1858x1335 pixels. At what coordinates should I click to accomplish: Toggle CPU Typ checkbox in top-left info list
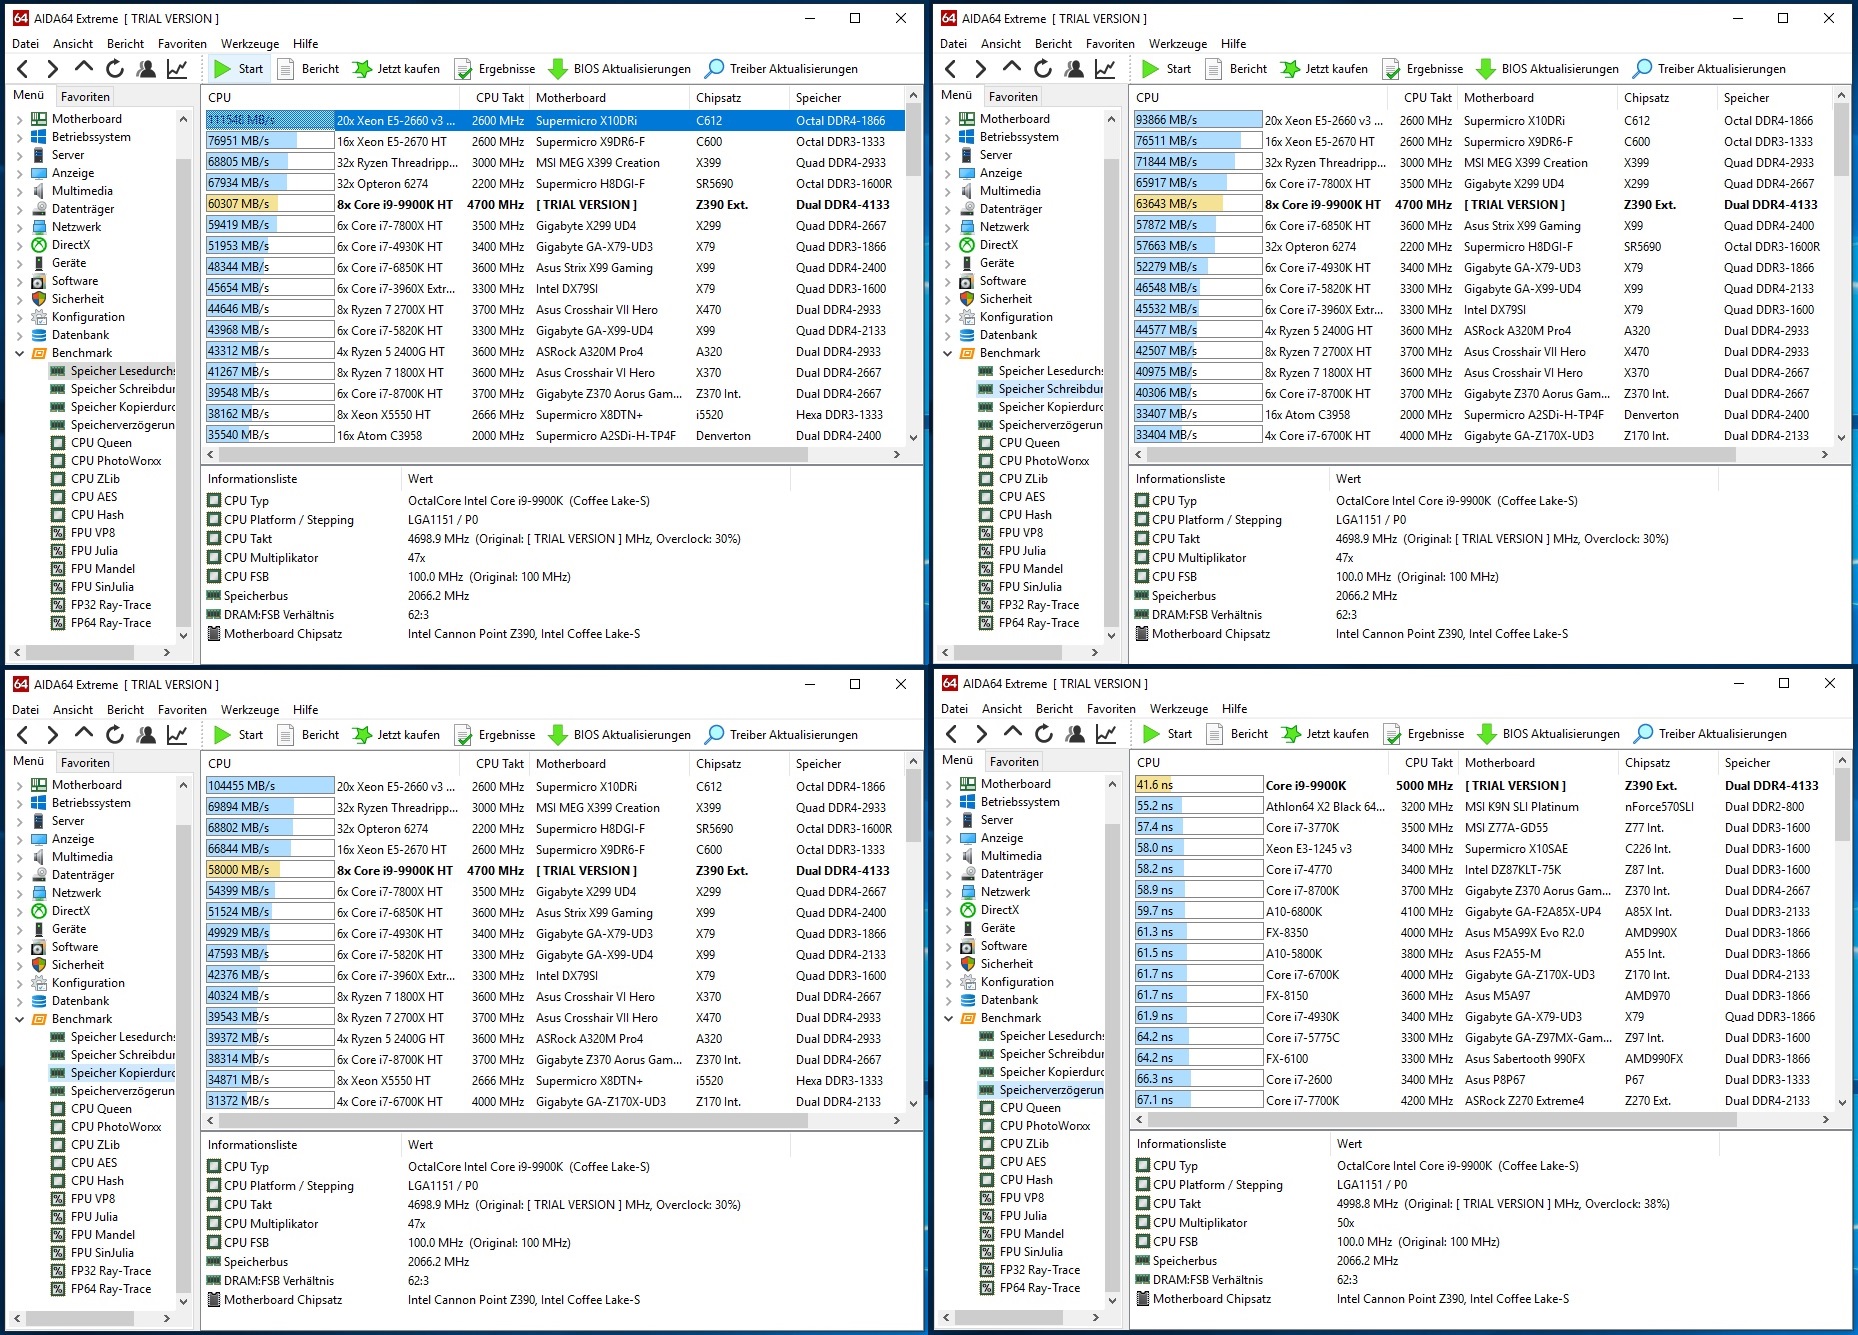pos(214,501)
